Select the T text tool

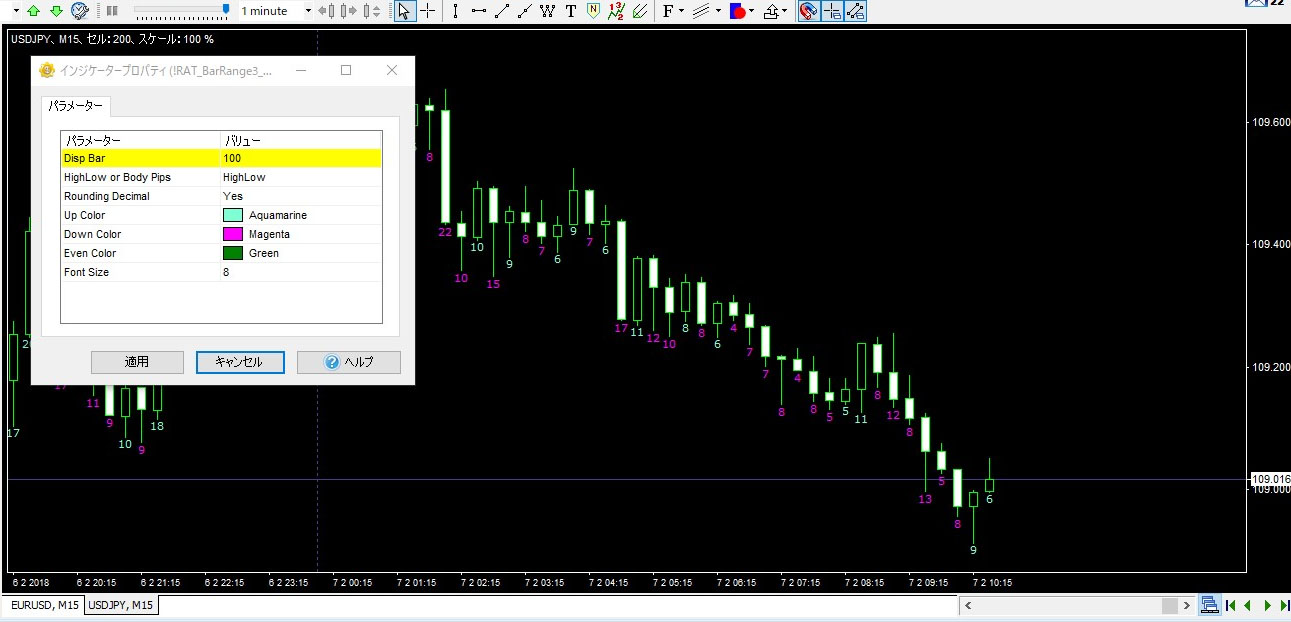pos(571,11)
